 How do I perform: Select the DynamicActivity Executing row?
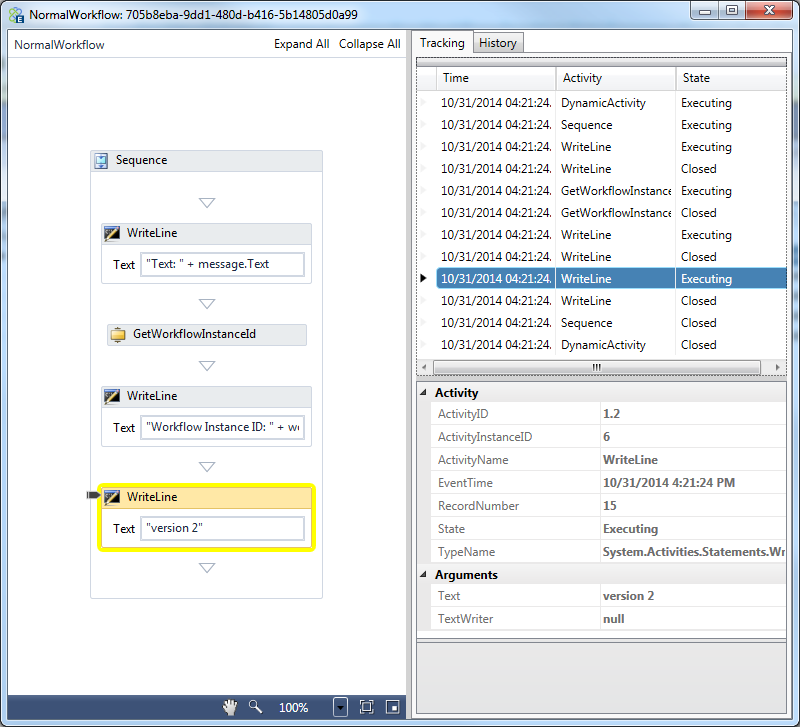[x=611, y=103]
